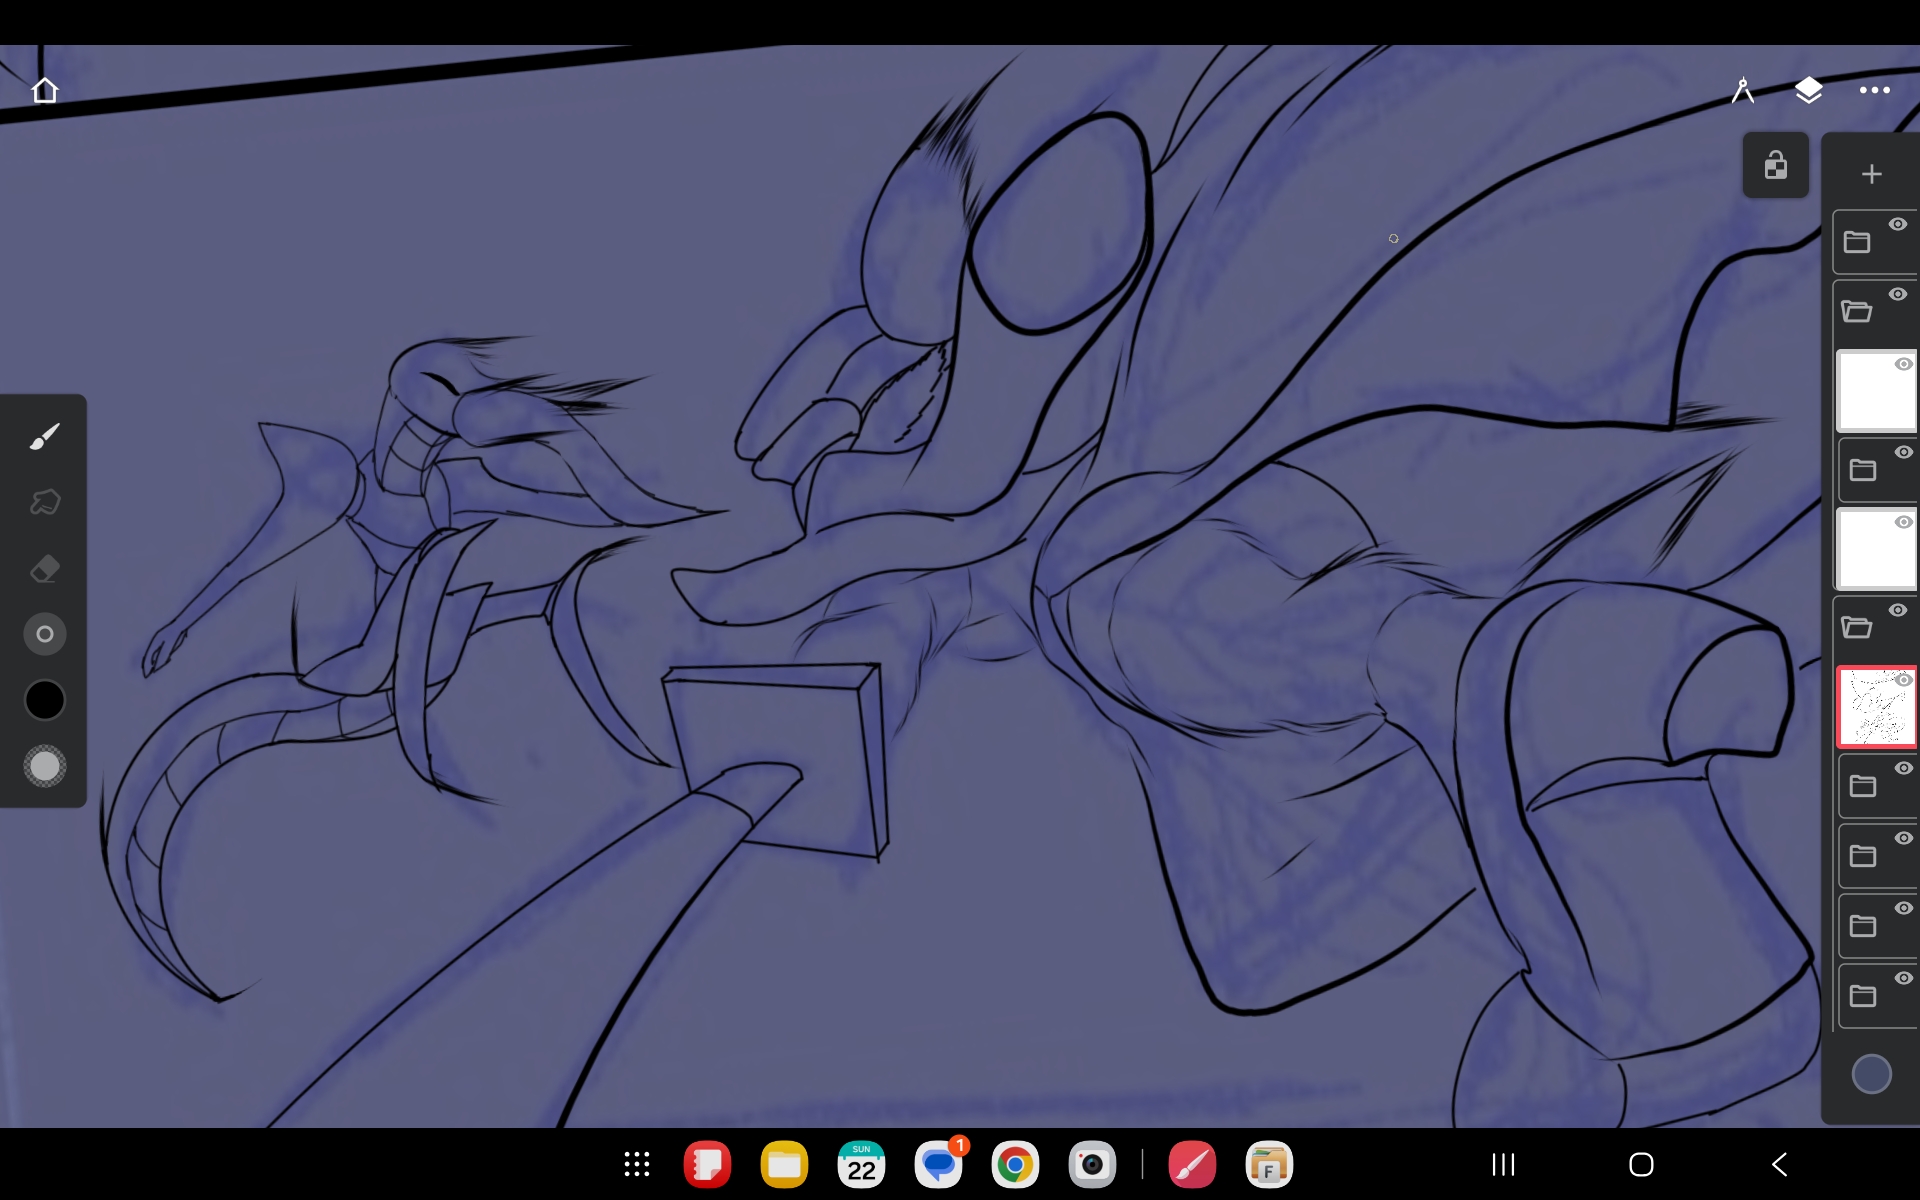Screen dimensions: 1920x1200
Task: Hide the selected sketch layer
Action: pyautogui.click(x=1904, y=680)
